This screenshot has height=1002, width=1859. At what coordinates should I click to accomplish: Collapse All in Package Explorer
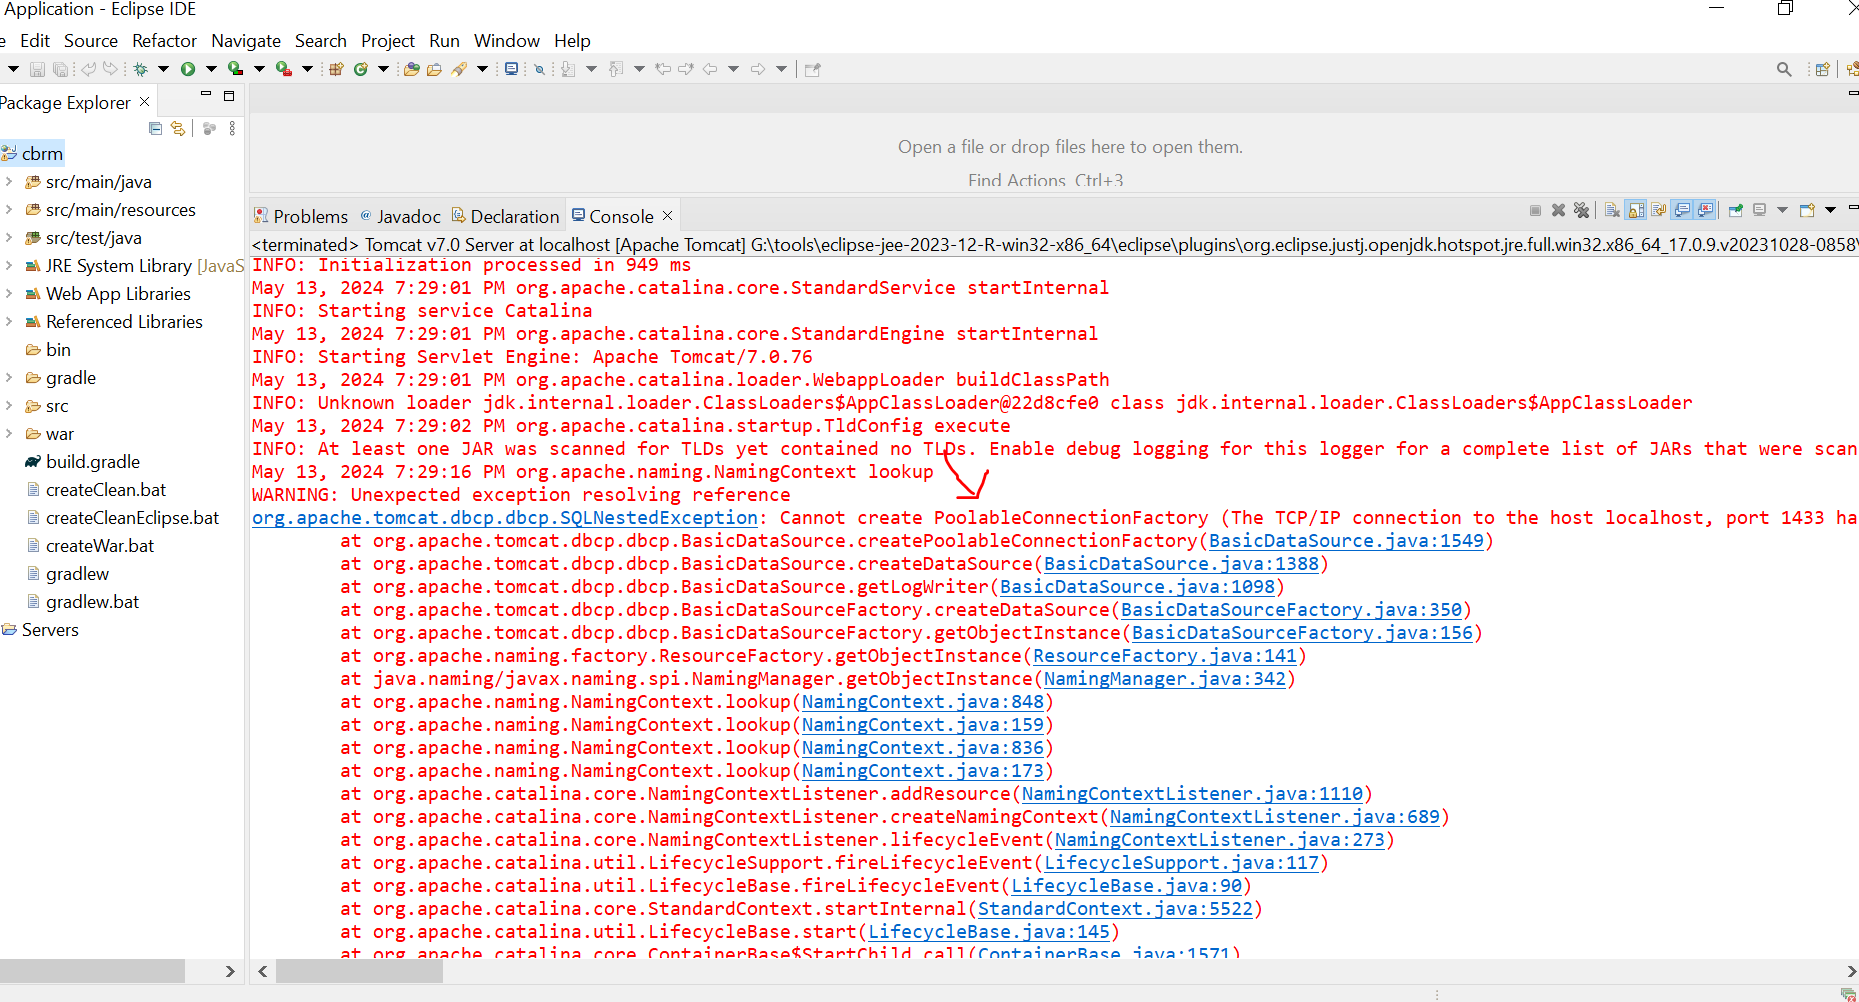(x=155, y=128)
